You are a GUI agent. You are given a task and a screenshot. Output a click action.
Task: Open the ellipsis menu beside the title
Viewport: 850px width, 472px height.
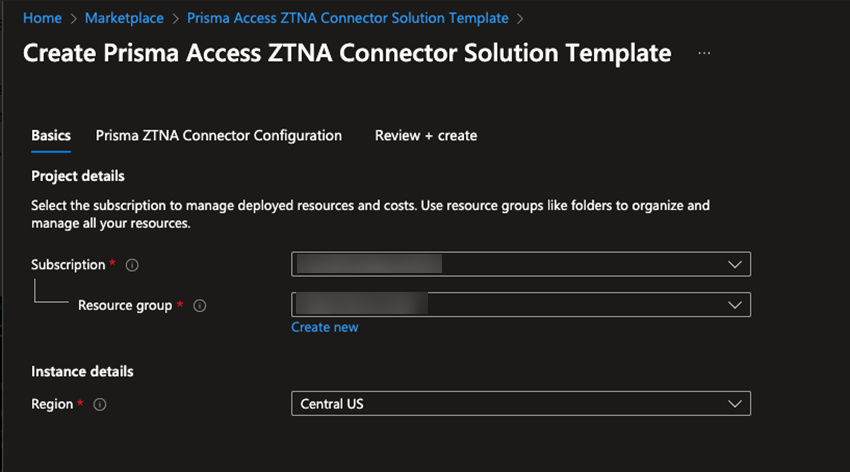point(704,52)
